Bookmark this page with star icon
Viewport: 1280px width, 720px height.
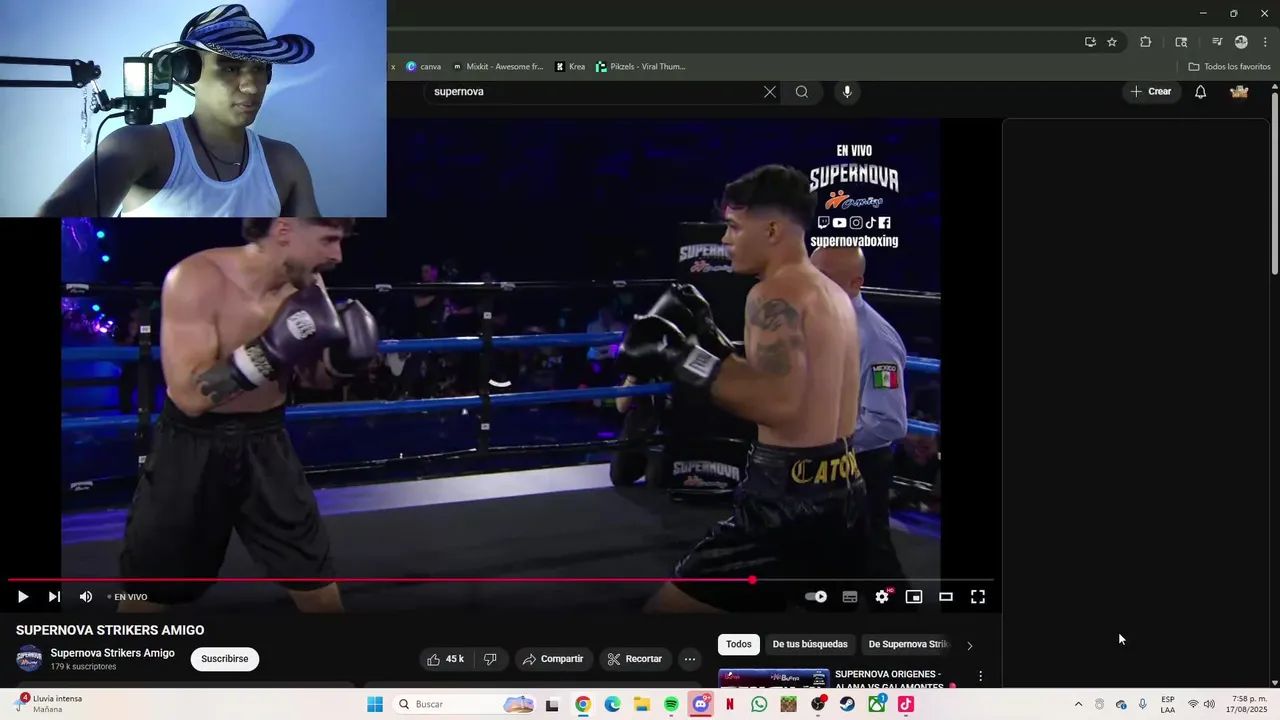click(1112, 42)
